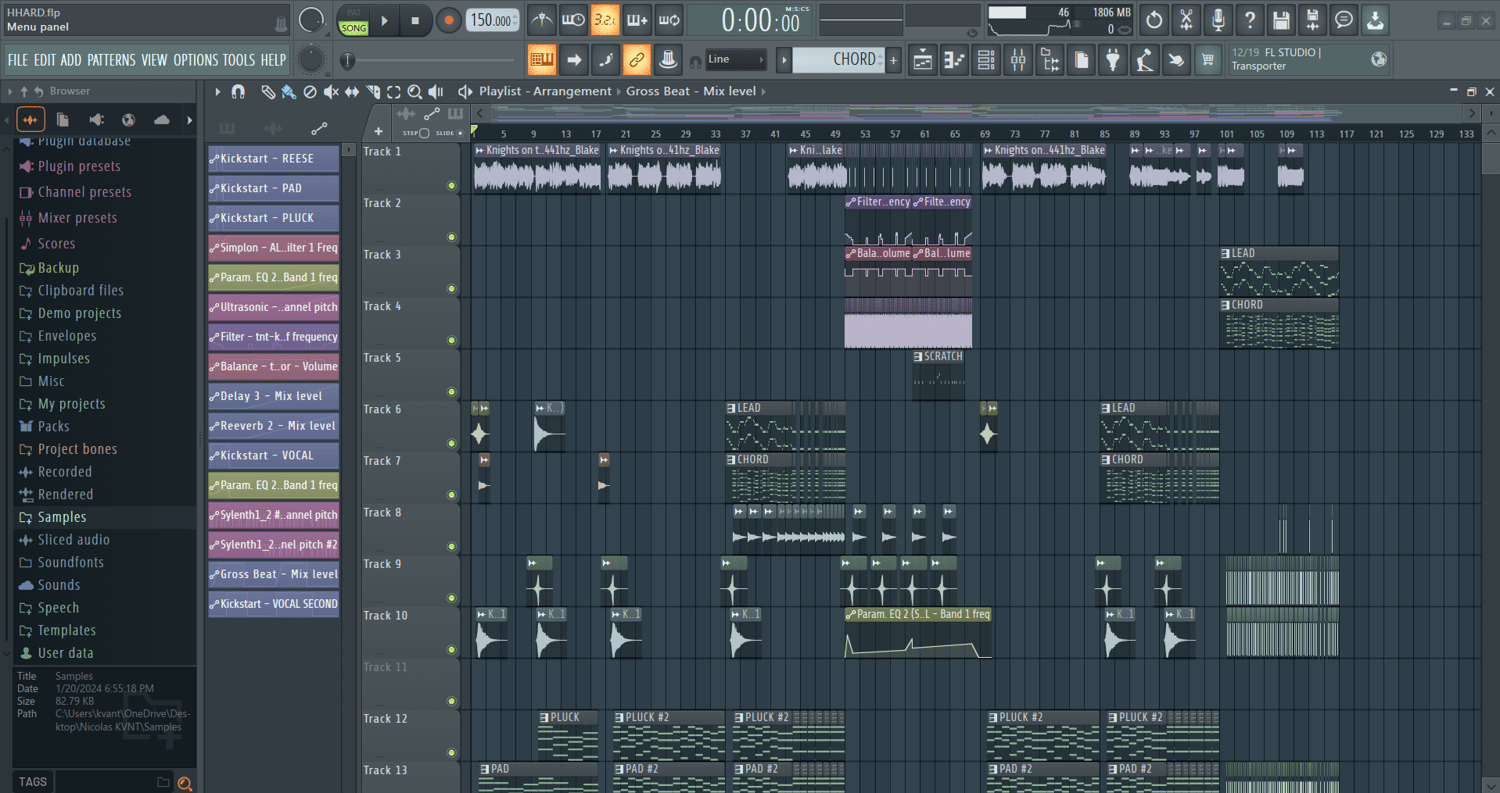Toggle Playlist snap magnet icon

238,91
